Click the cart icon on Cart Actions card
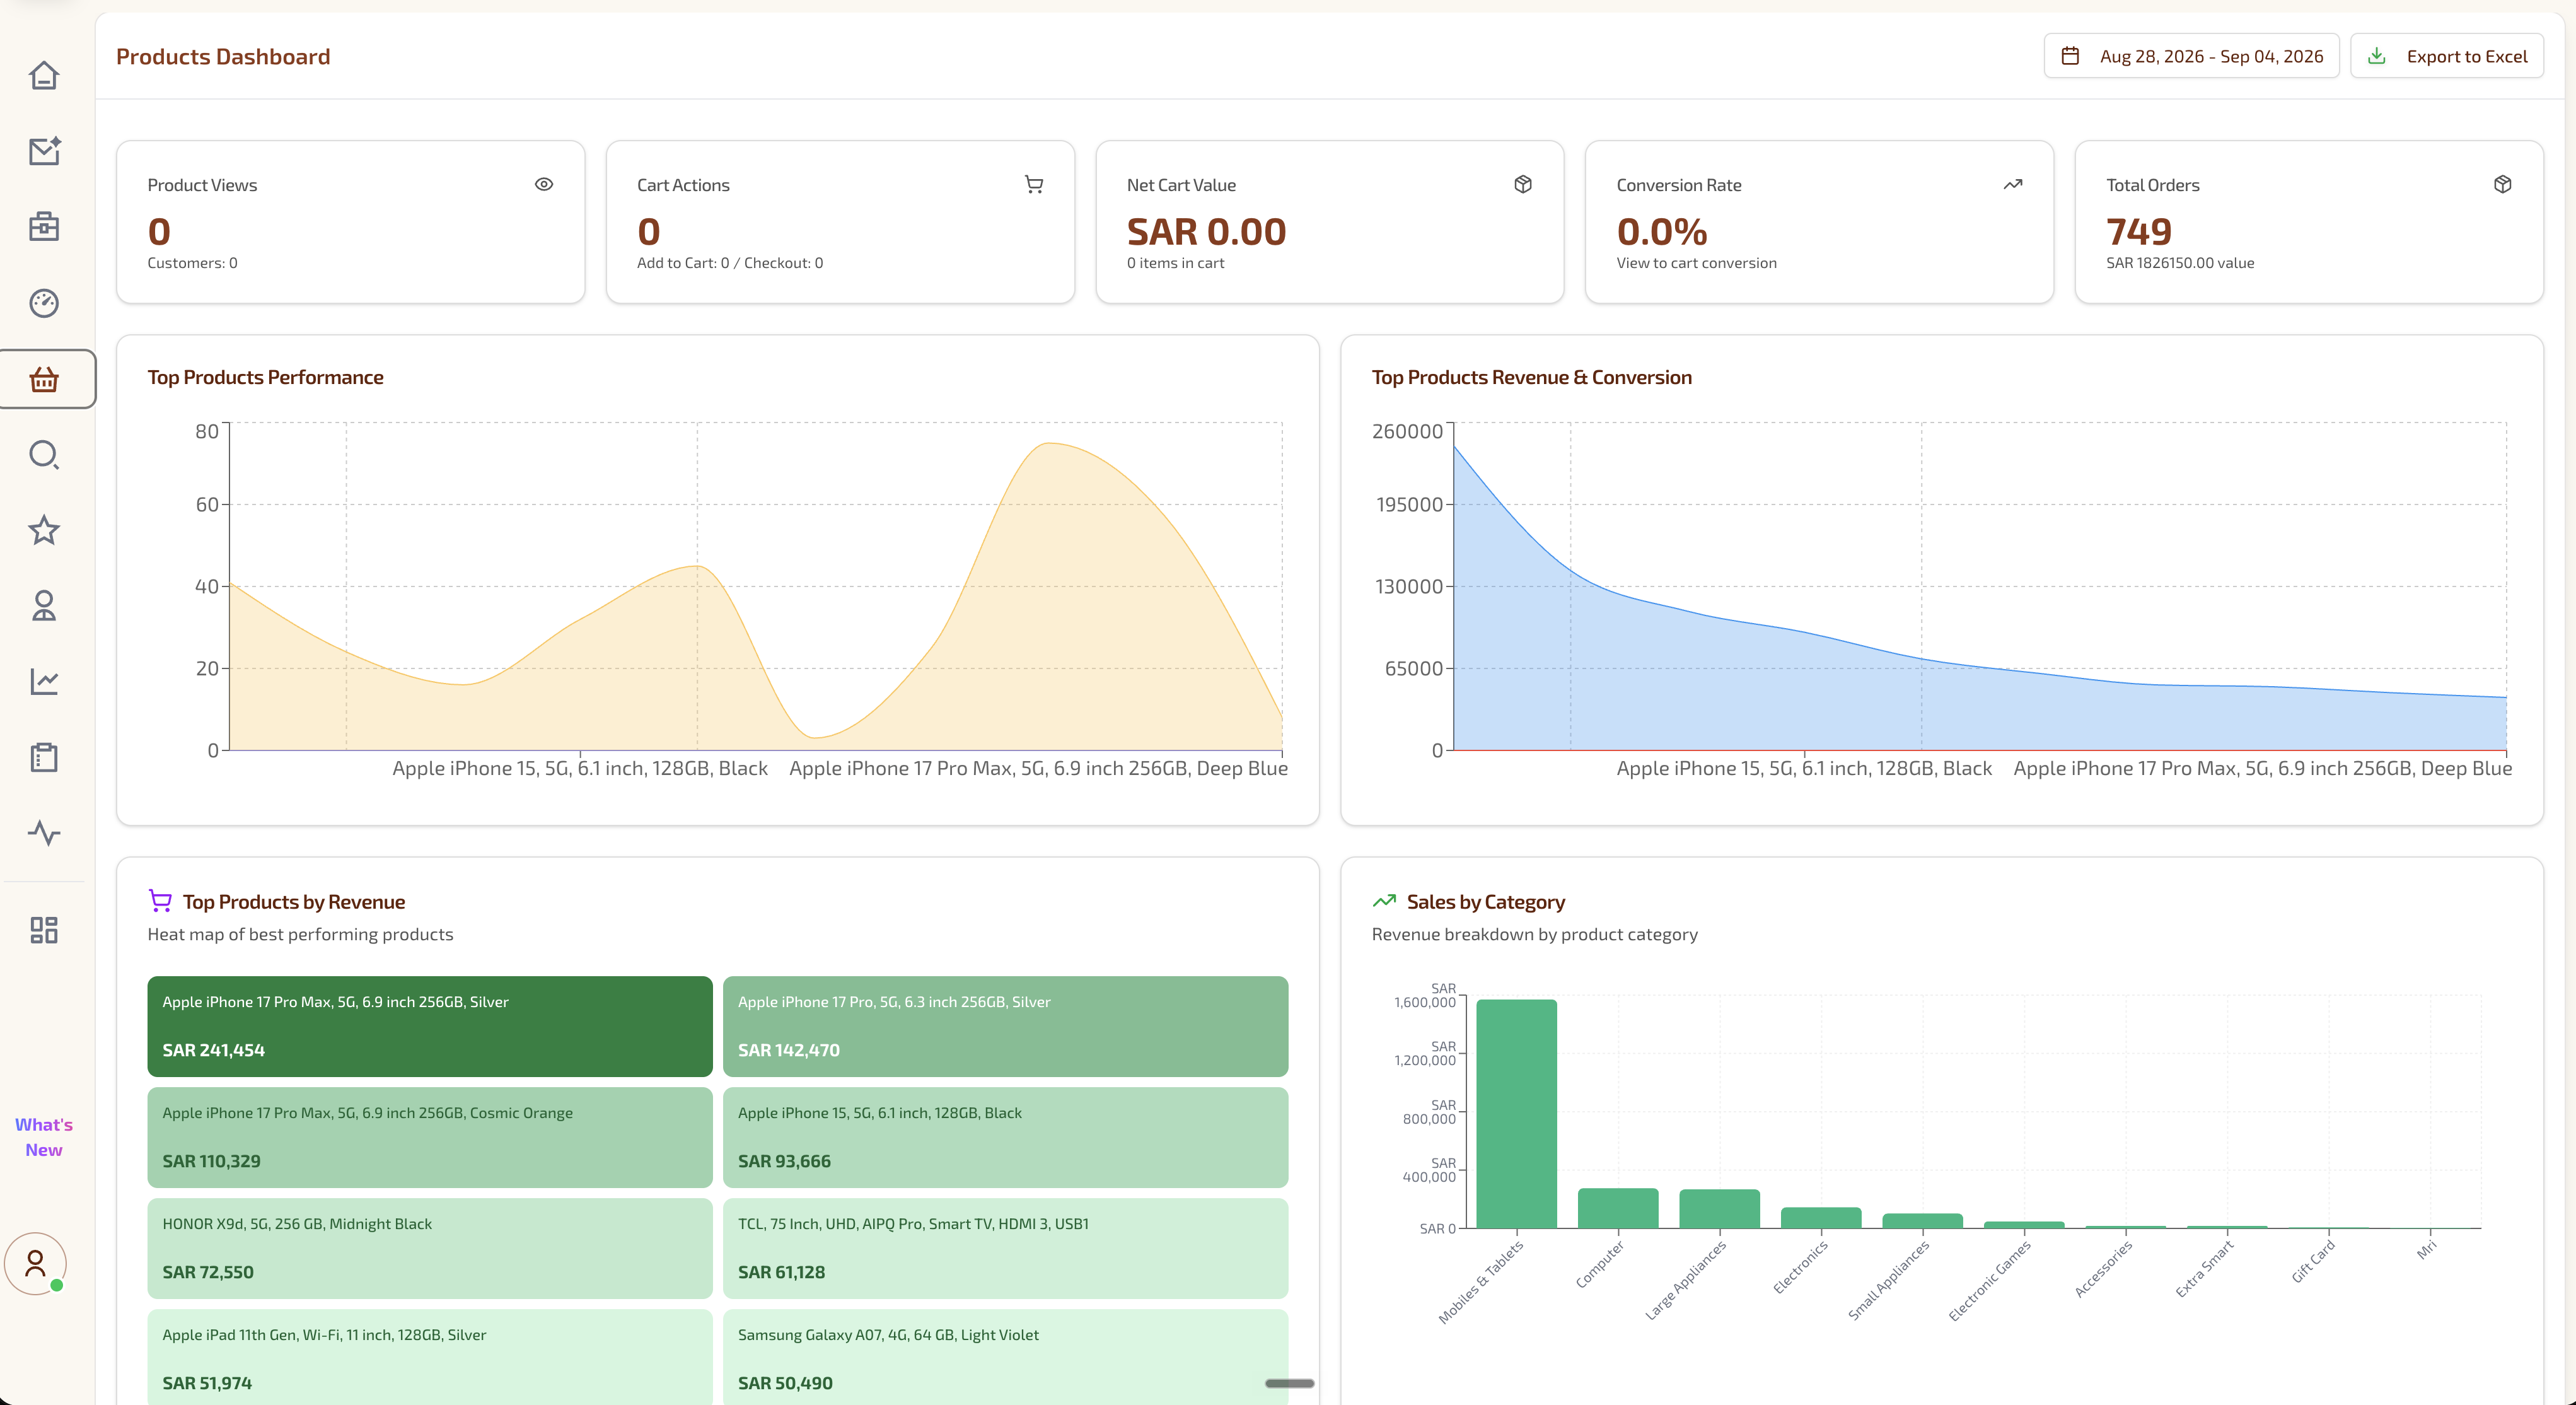The height and width of the screenshot is (1405, 2576). (1034, 184)
